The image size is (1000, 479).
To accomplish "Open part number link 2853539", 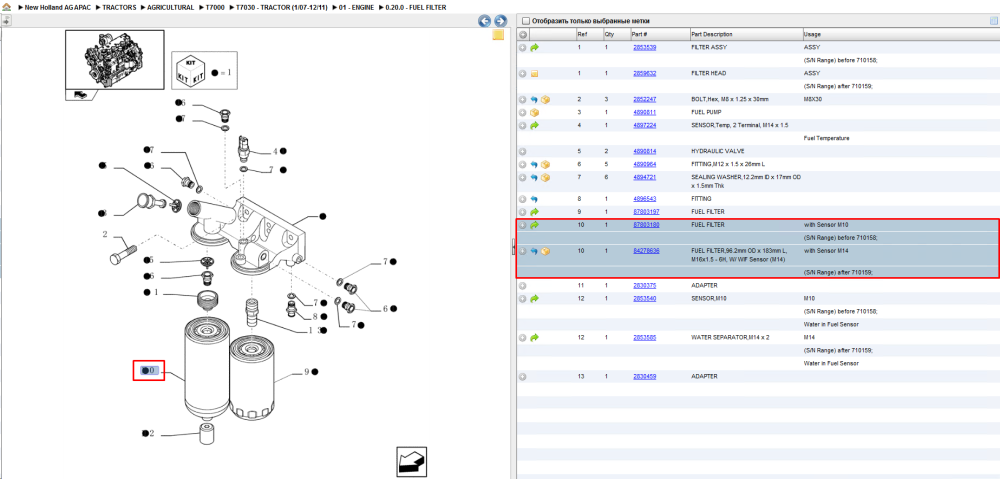I will (644, 47).
